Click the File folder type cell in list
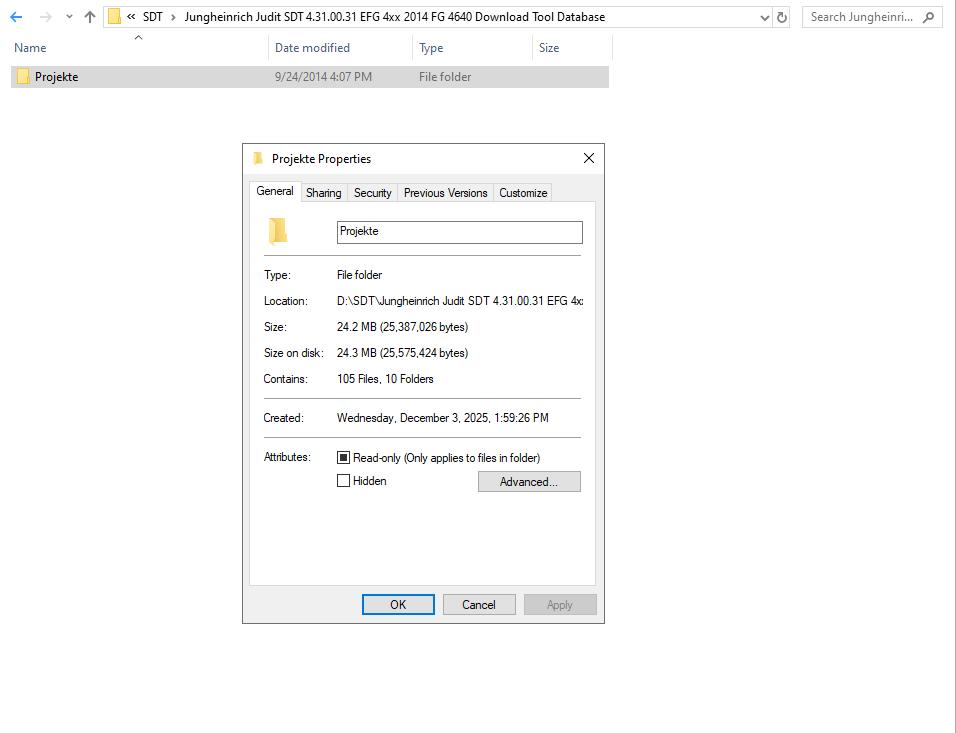This screenshot has height=733, width=956. coord(445,77)
